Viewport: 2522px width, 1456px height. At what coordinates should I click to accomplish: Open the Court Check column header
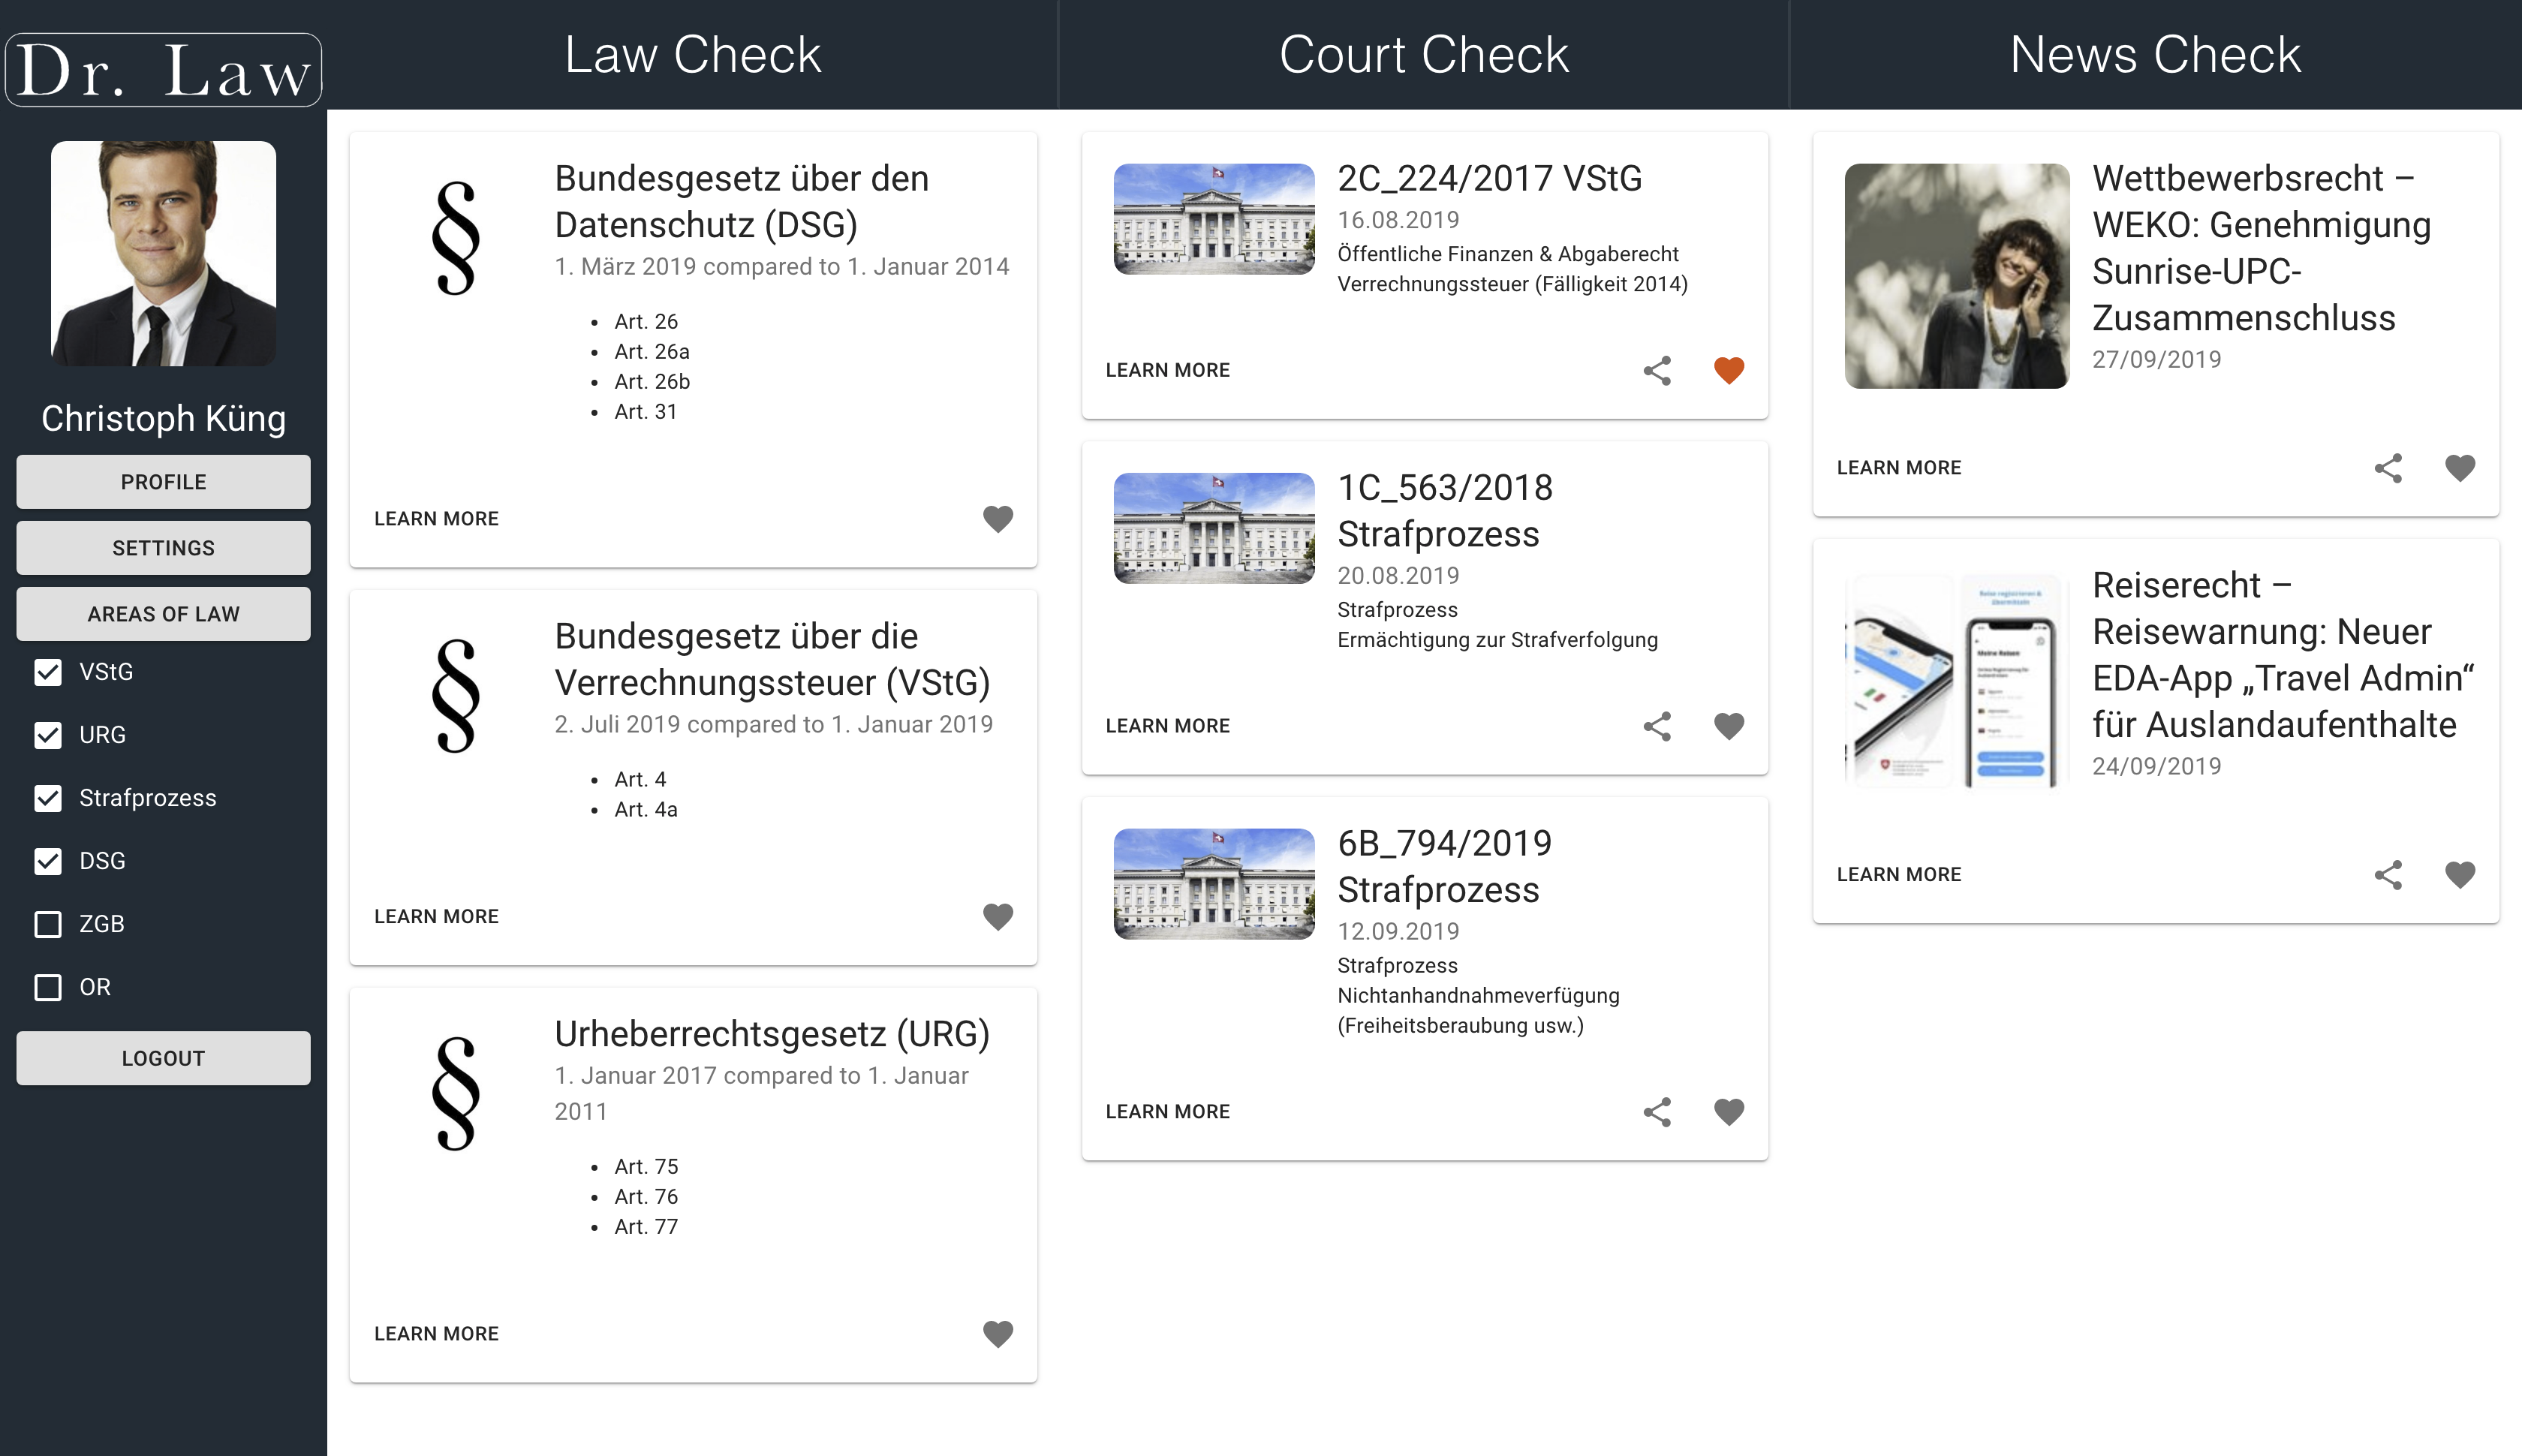tap(1423, 54)
